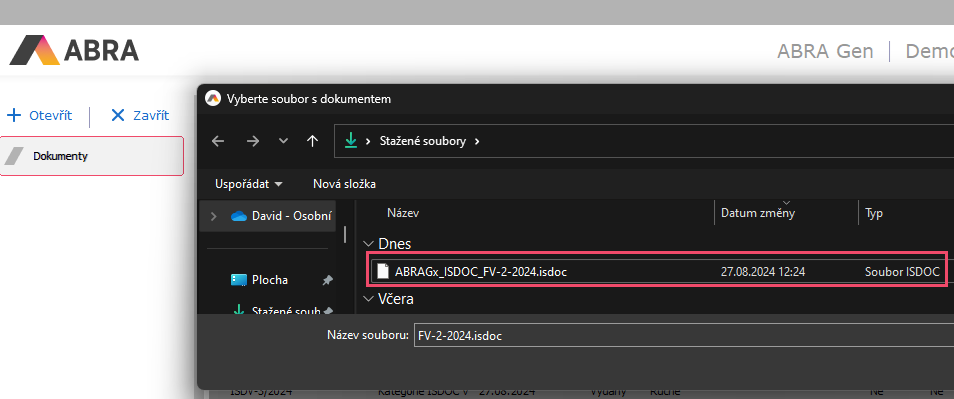This screenshot has width=954, height=399.
Task: Expand the David - Osobní tree node
Action: pyautogui.click(x=214, y=216)
